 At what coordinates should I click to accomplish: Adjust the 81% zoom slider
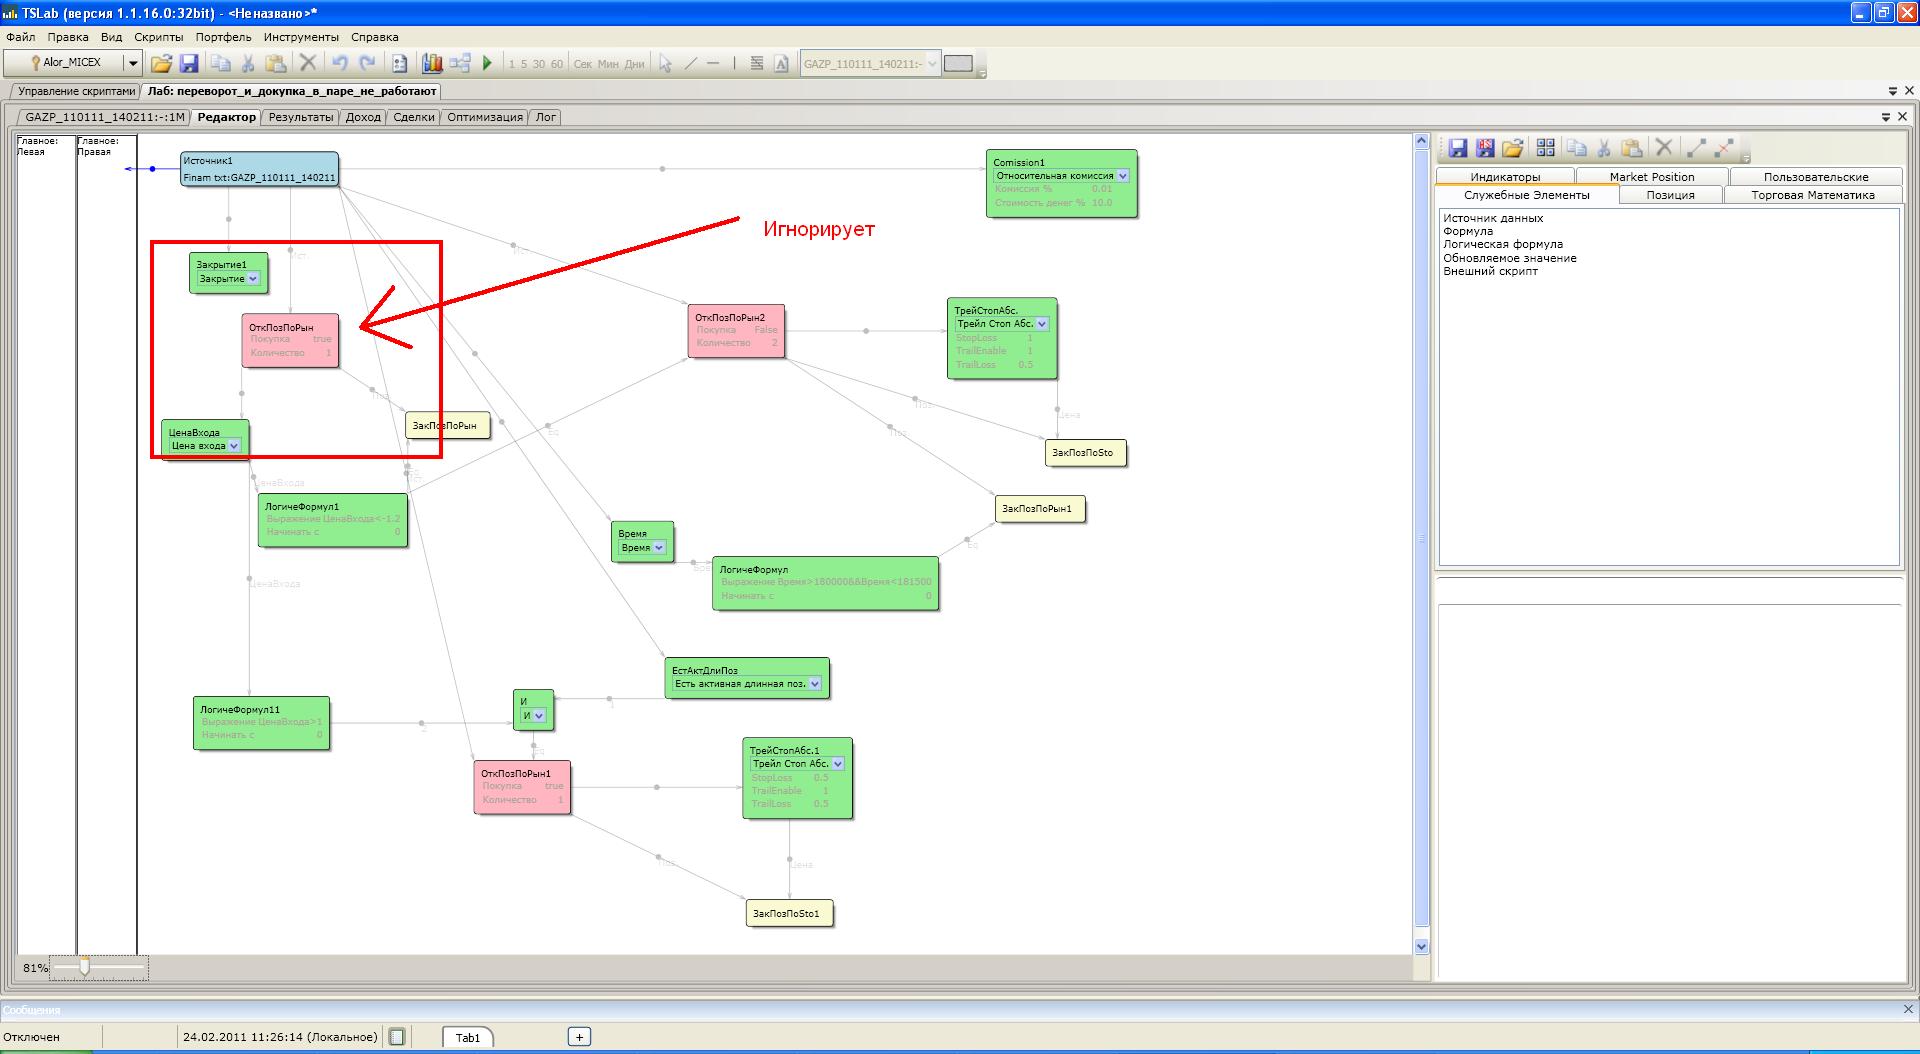click(85, 967)
